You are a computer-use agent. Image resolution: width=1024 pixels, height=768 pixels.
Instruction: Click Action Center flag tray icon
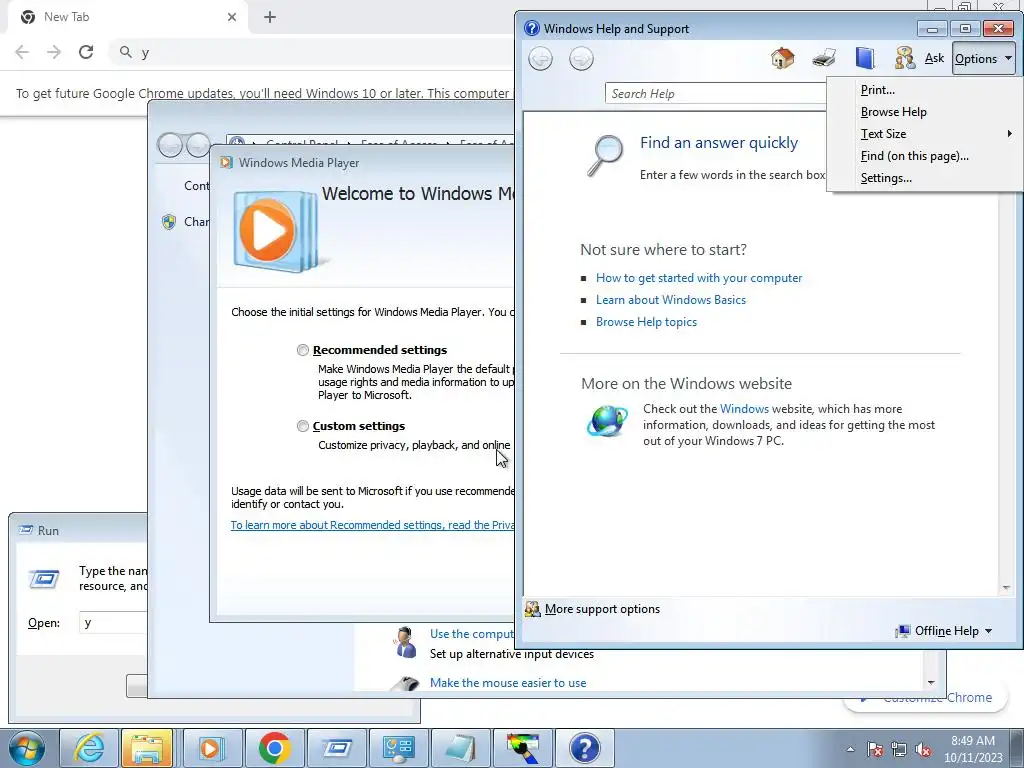tap(874, 750)
